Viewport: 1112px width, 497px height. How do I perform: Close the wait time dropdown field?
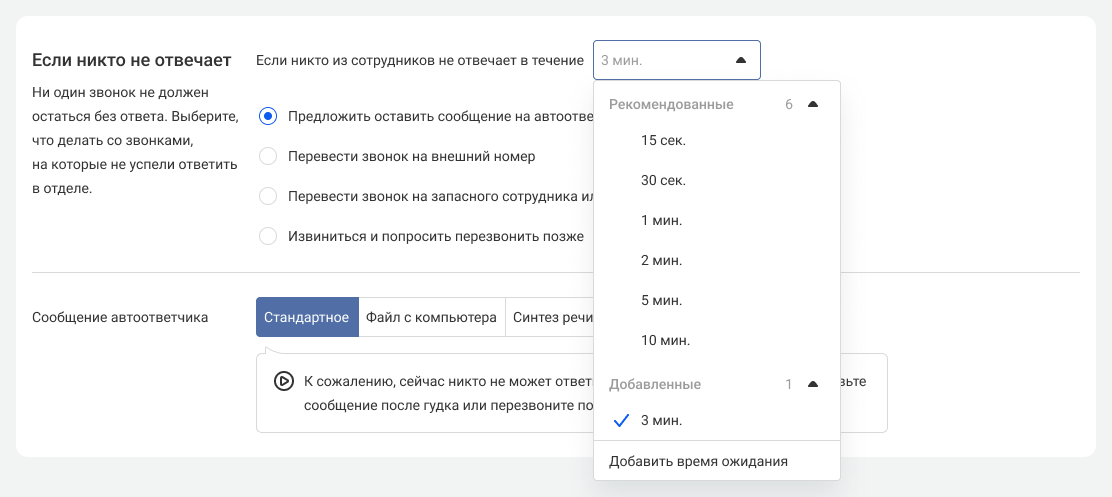(x=740, y=60)
